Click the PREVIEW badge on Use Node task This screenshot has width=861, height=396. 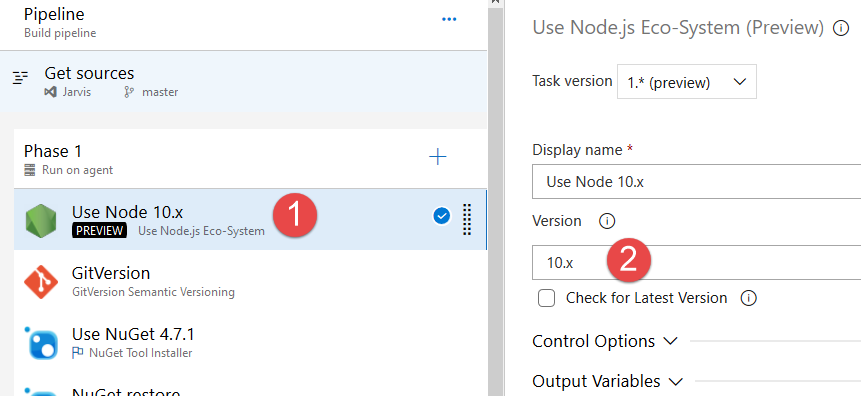[99, 231]
